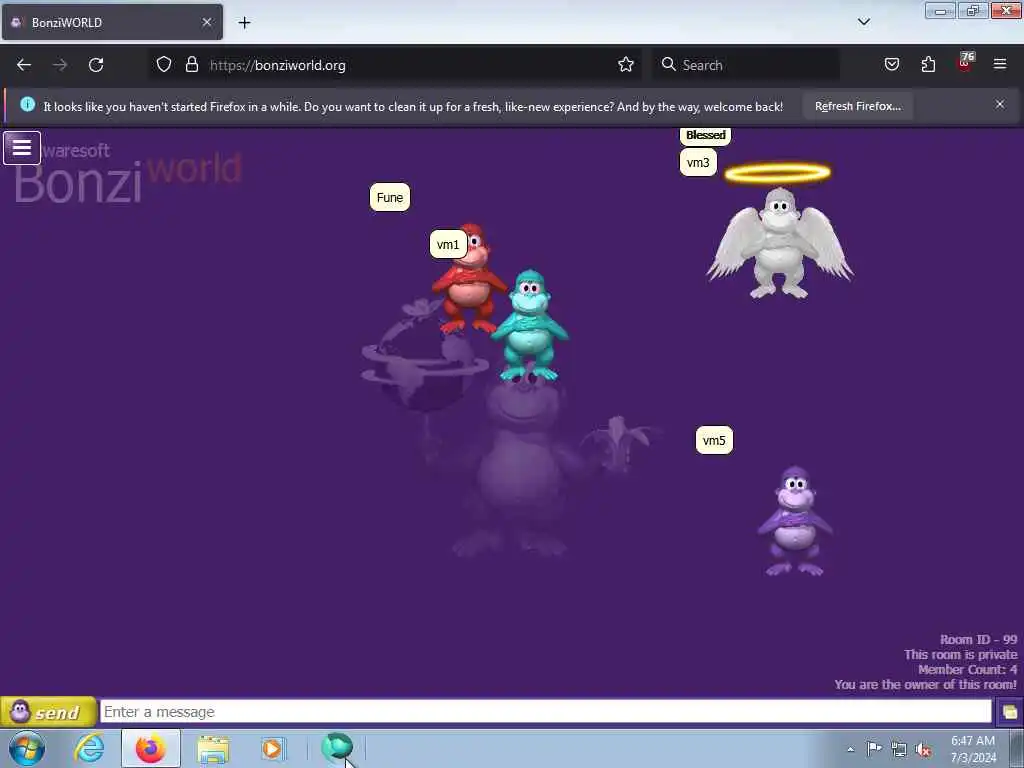The height and width of the screenshot is (768, 1024).
Task: Click the vm5 name tag
Action: [714, 440]
